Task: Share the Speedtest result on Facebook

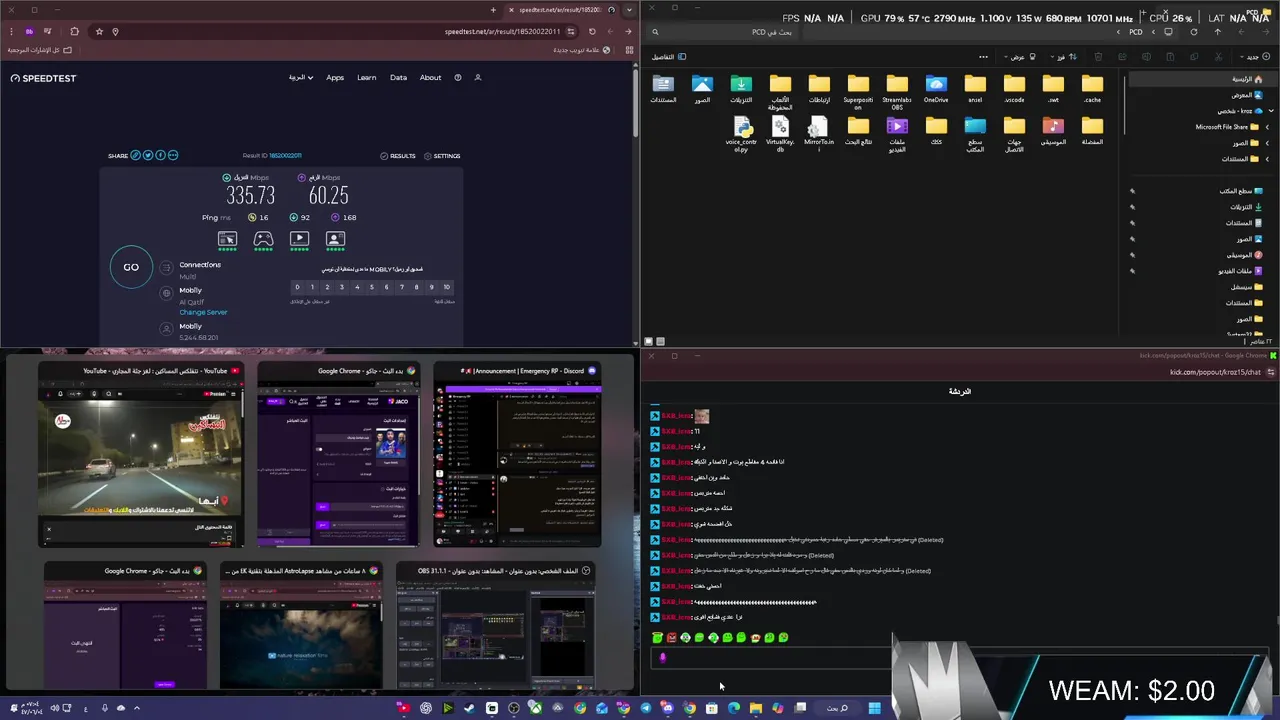Action: pyautogui.click(x=160, y=155)
